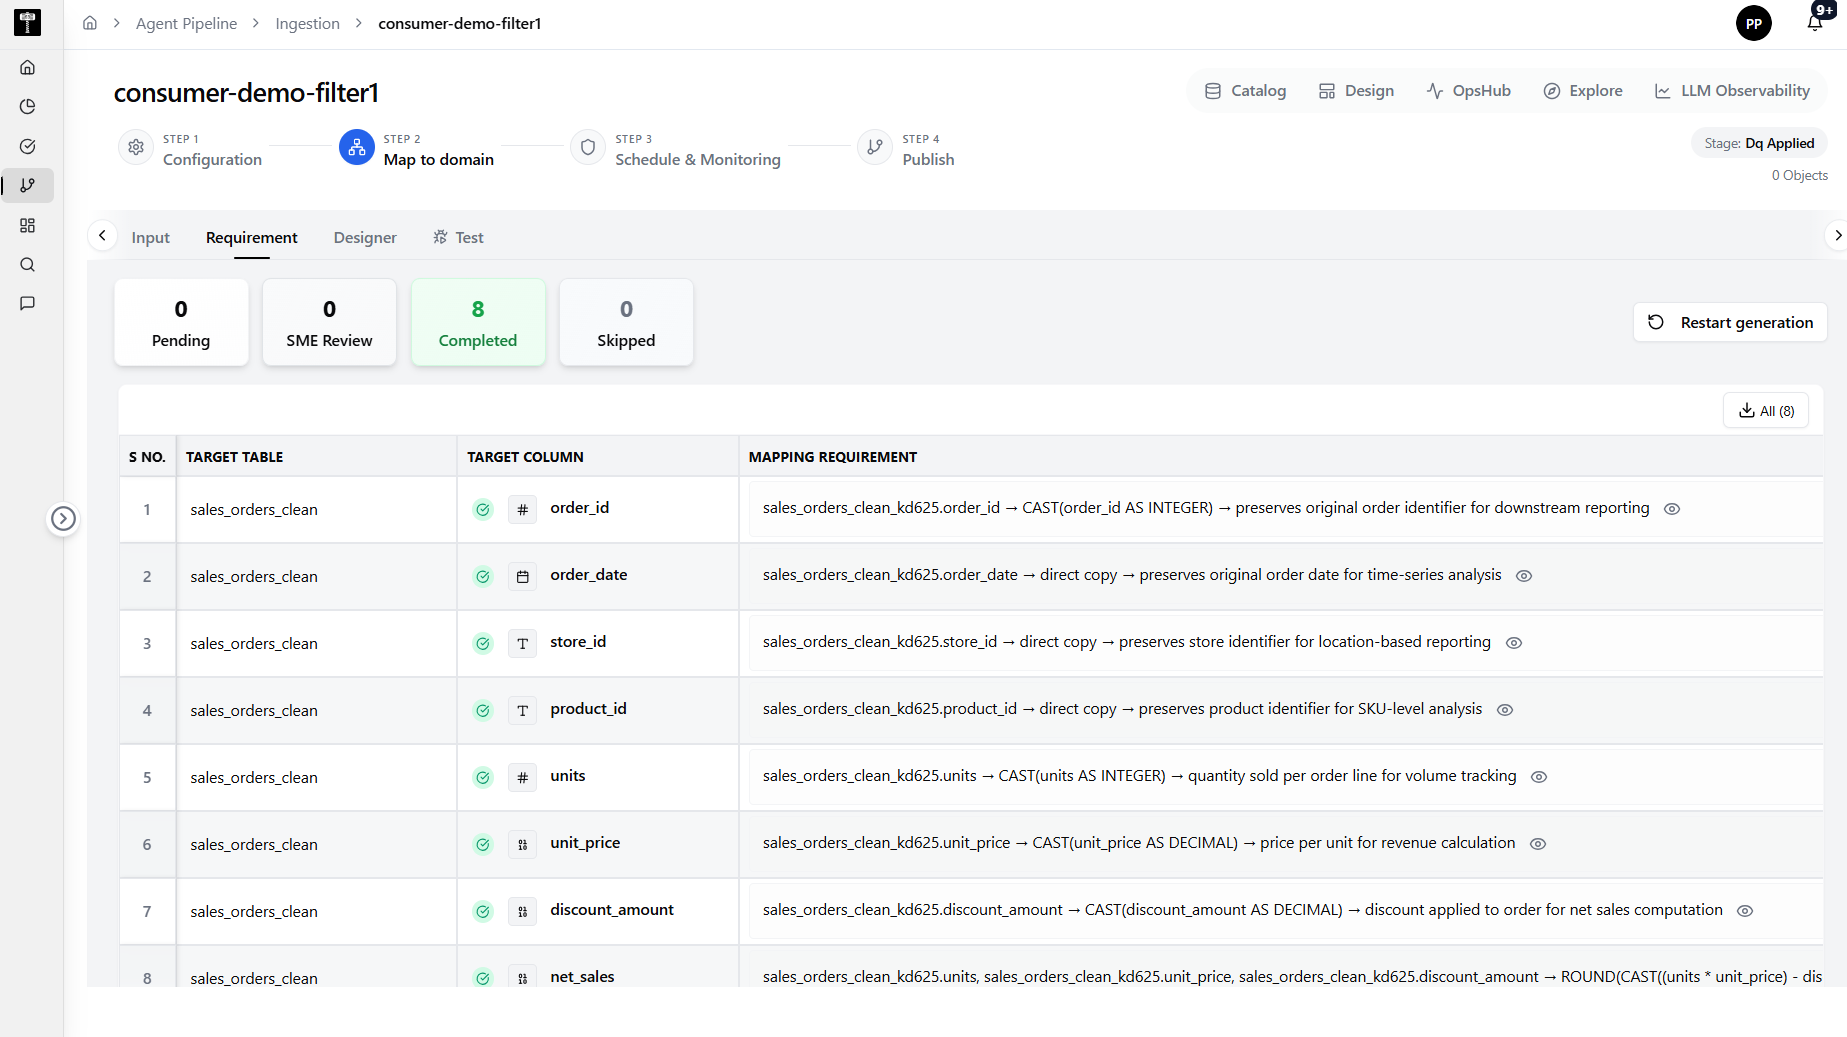
Task: Go to Ingestion breadcrumb
Action: [x=307, y=23]
